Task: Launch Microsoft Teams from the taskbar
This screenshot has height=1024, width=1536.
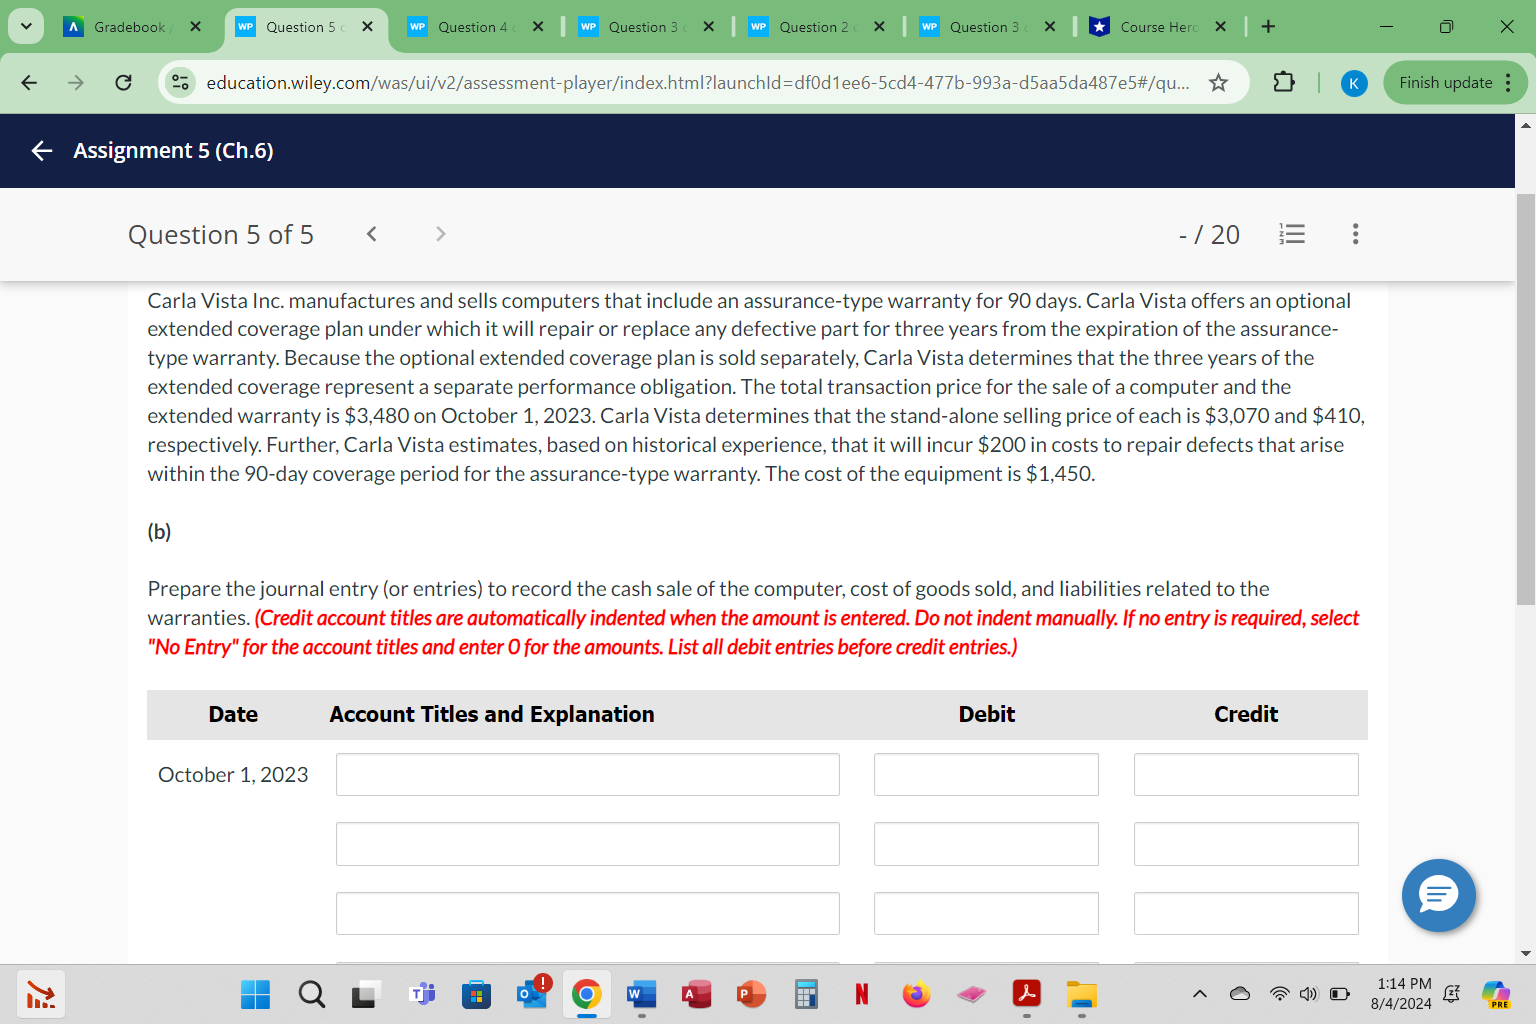Action: click(420, 995)
